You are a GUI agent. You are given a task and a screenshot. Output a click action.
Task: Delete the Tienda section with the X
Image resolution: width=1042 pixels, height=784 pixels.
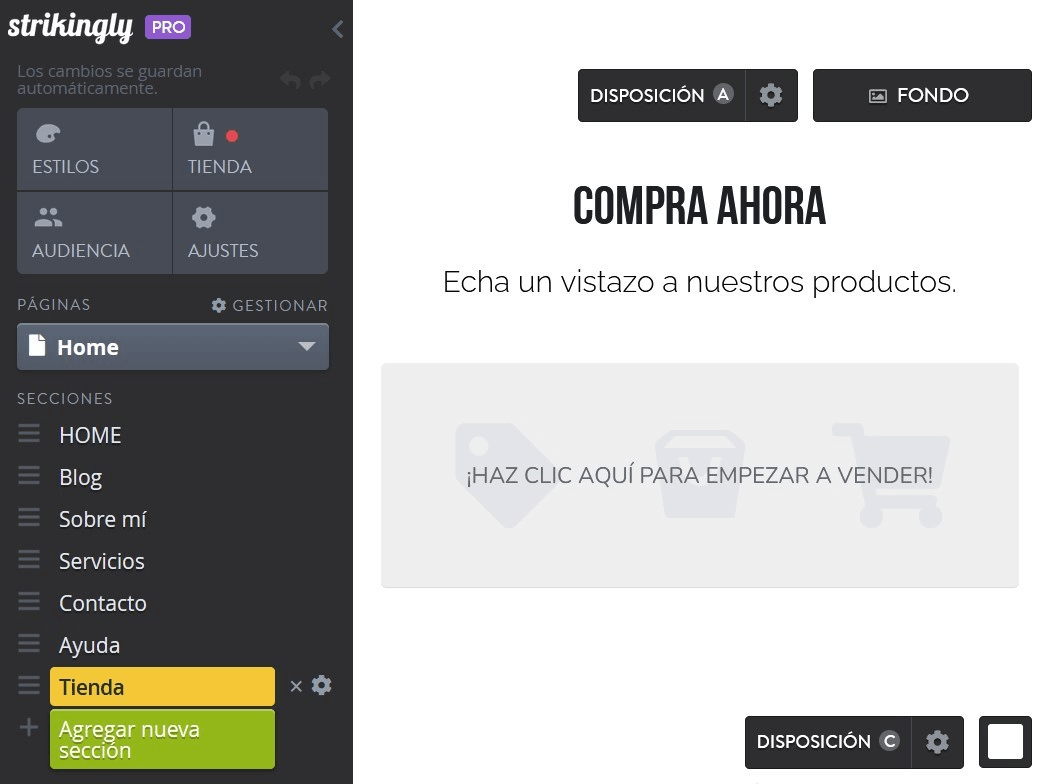[x=296, y=686]
